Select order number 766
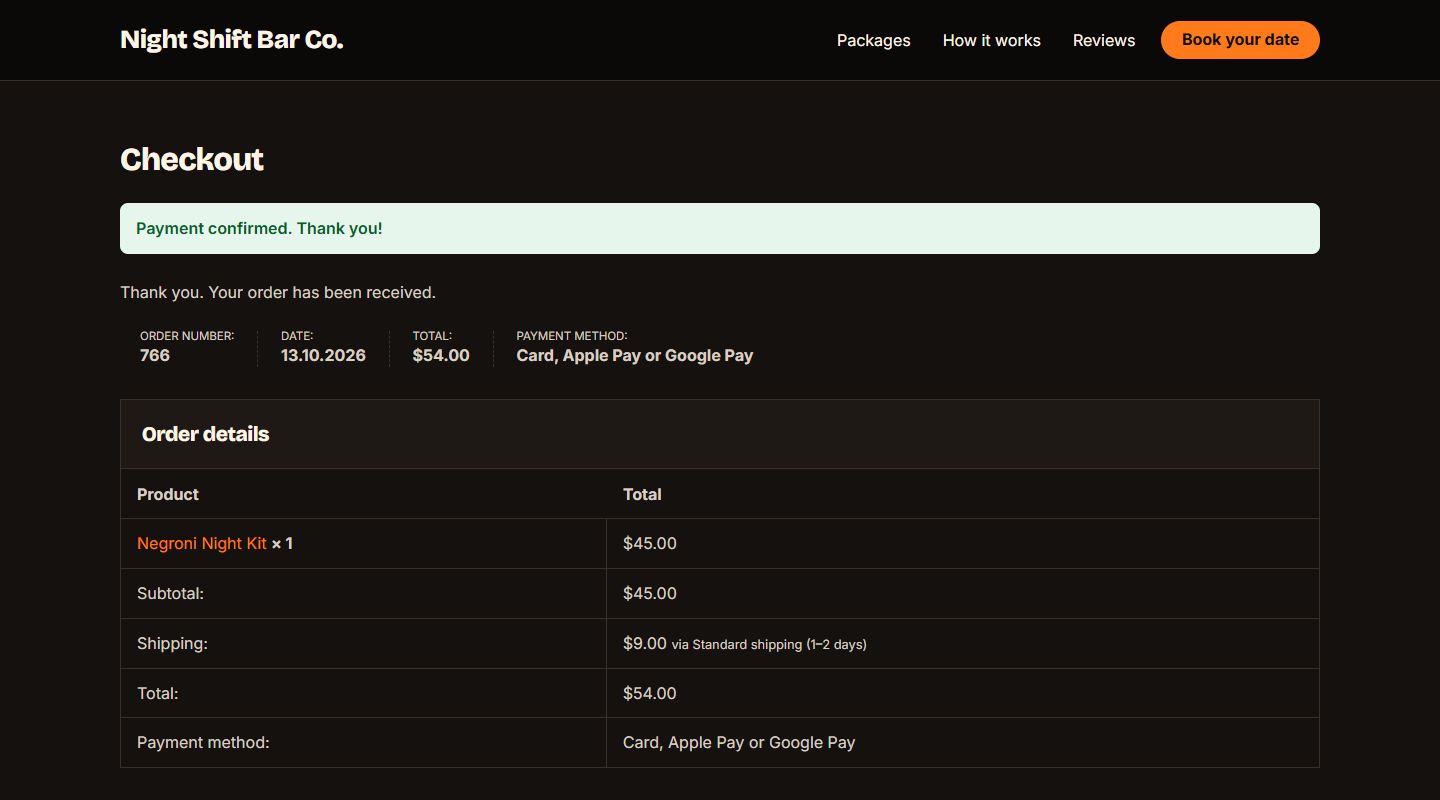The image size is (1440, 800). tap(155, 355)
